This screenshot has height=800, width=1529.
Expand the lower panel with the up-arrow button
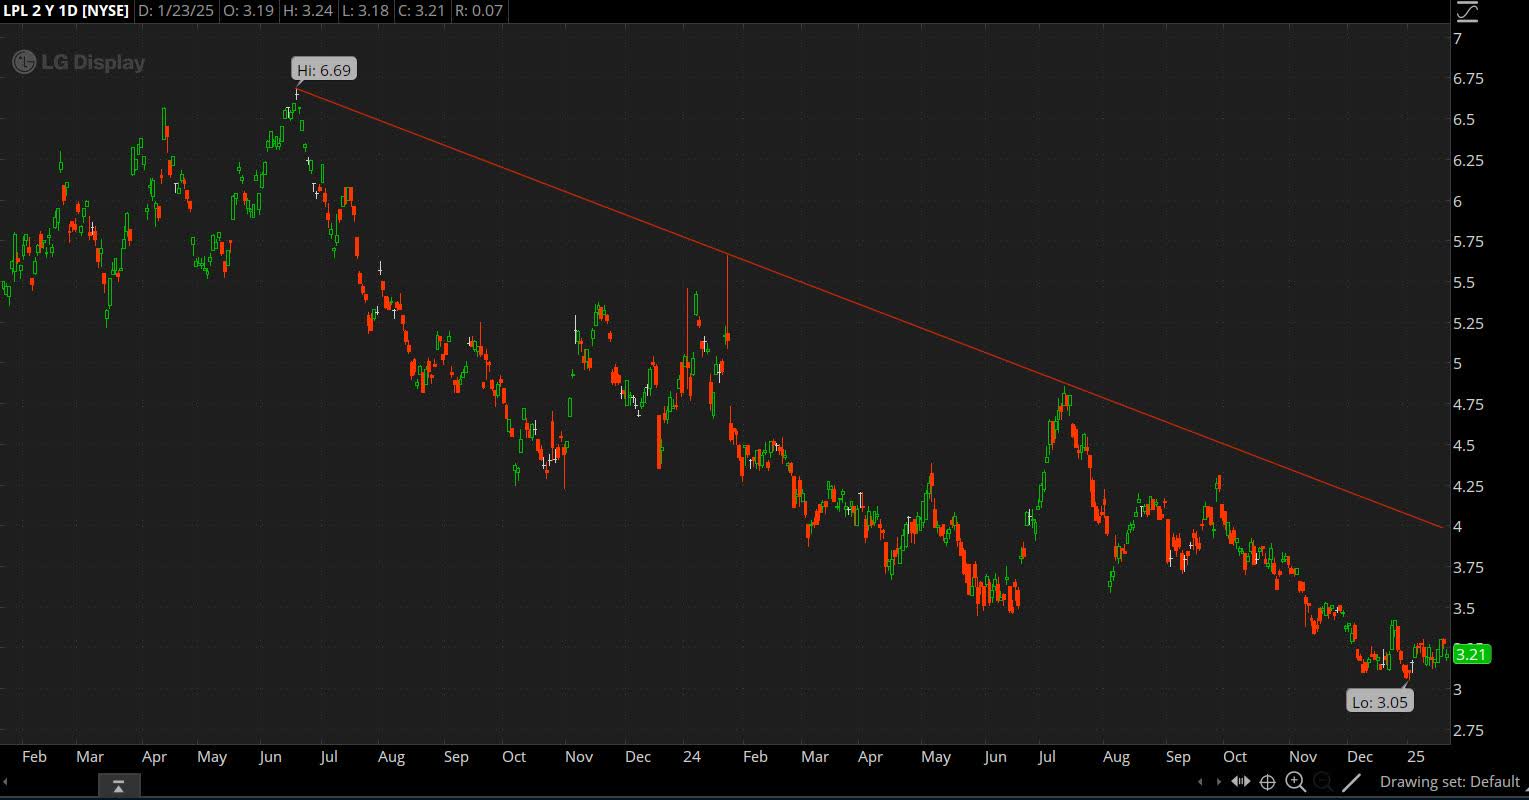[x=118, y=787]
